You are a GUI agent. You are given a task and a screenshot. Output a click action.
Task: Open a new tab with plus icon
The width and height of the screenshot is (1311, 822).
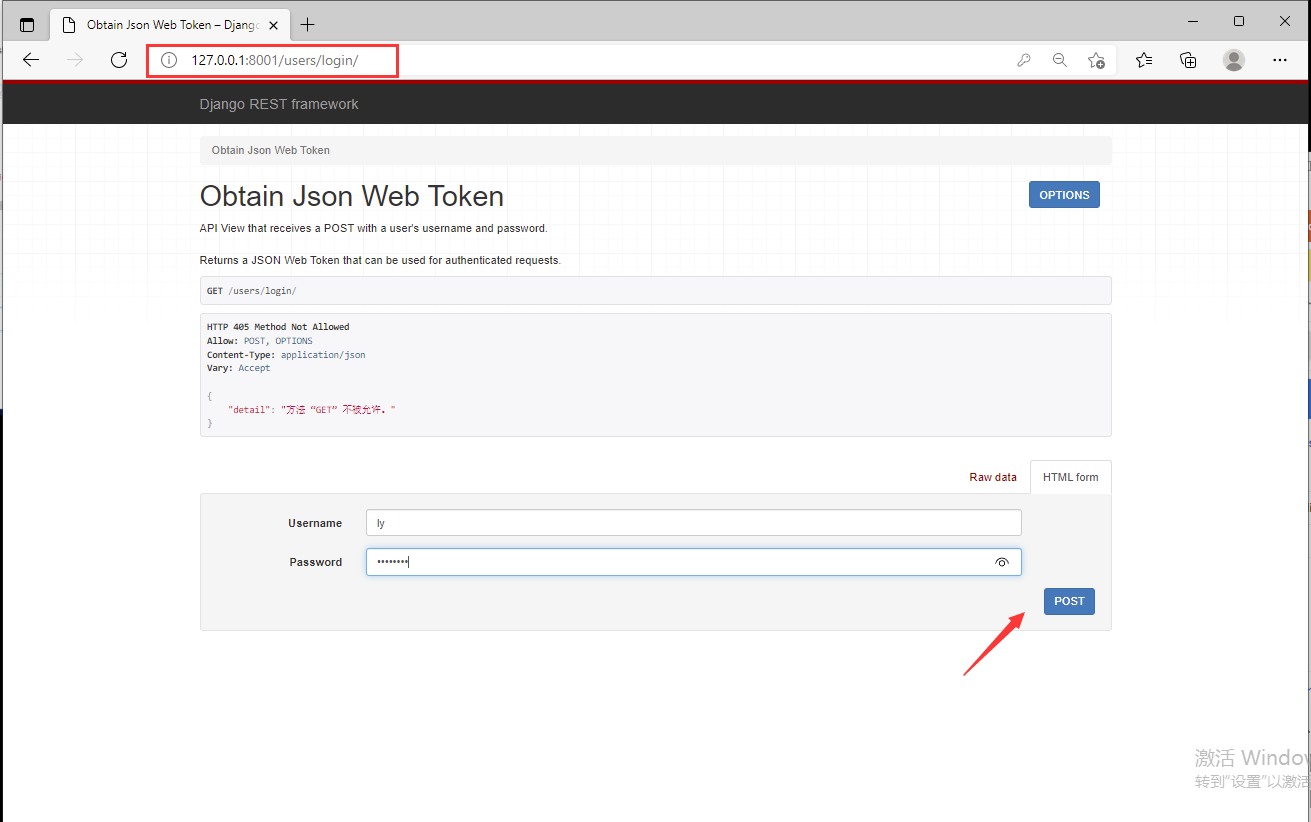tap(307, 24)
